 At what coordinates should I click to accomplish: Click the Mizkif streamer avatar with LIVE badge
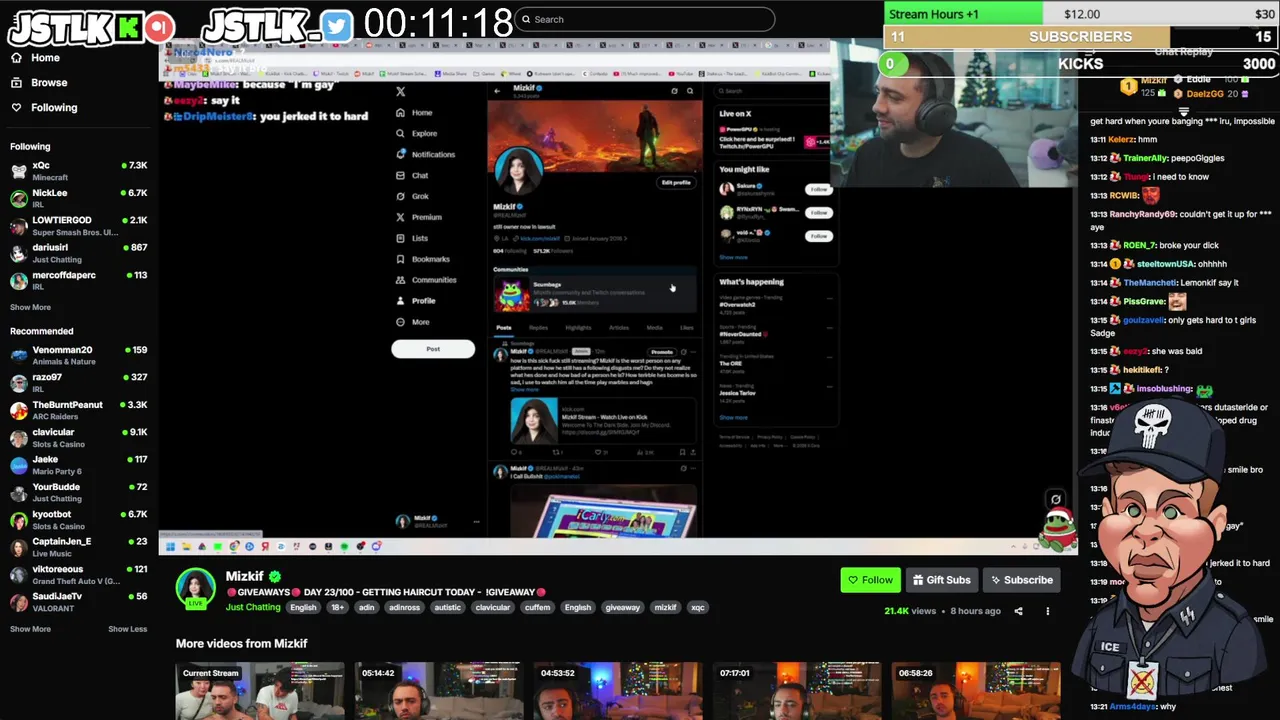pyautogui.click(x=196, y=588)
